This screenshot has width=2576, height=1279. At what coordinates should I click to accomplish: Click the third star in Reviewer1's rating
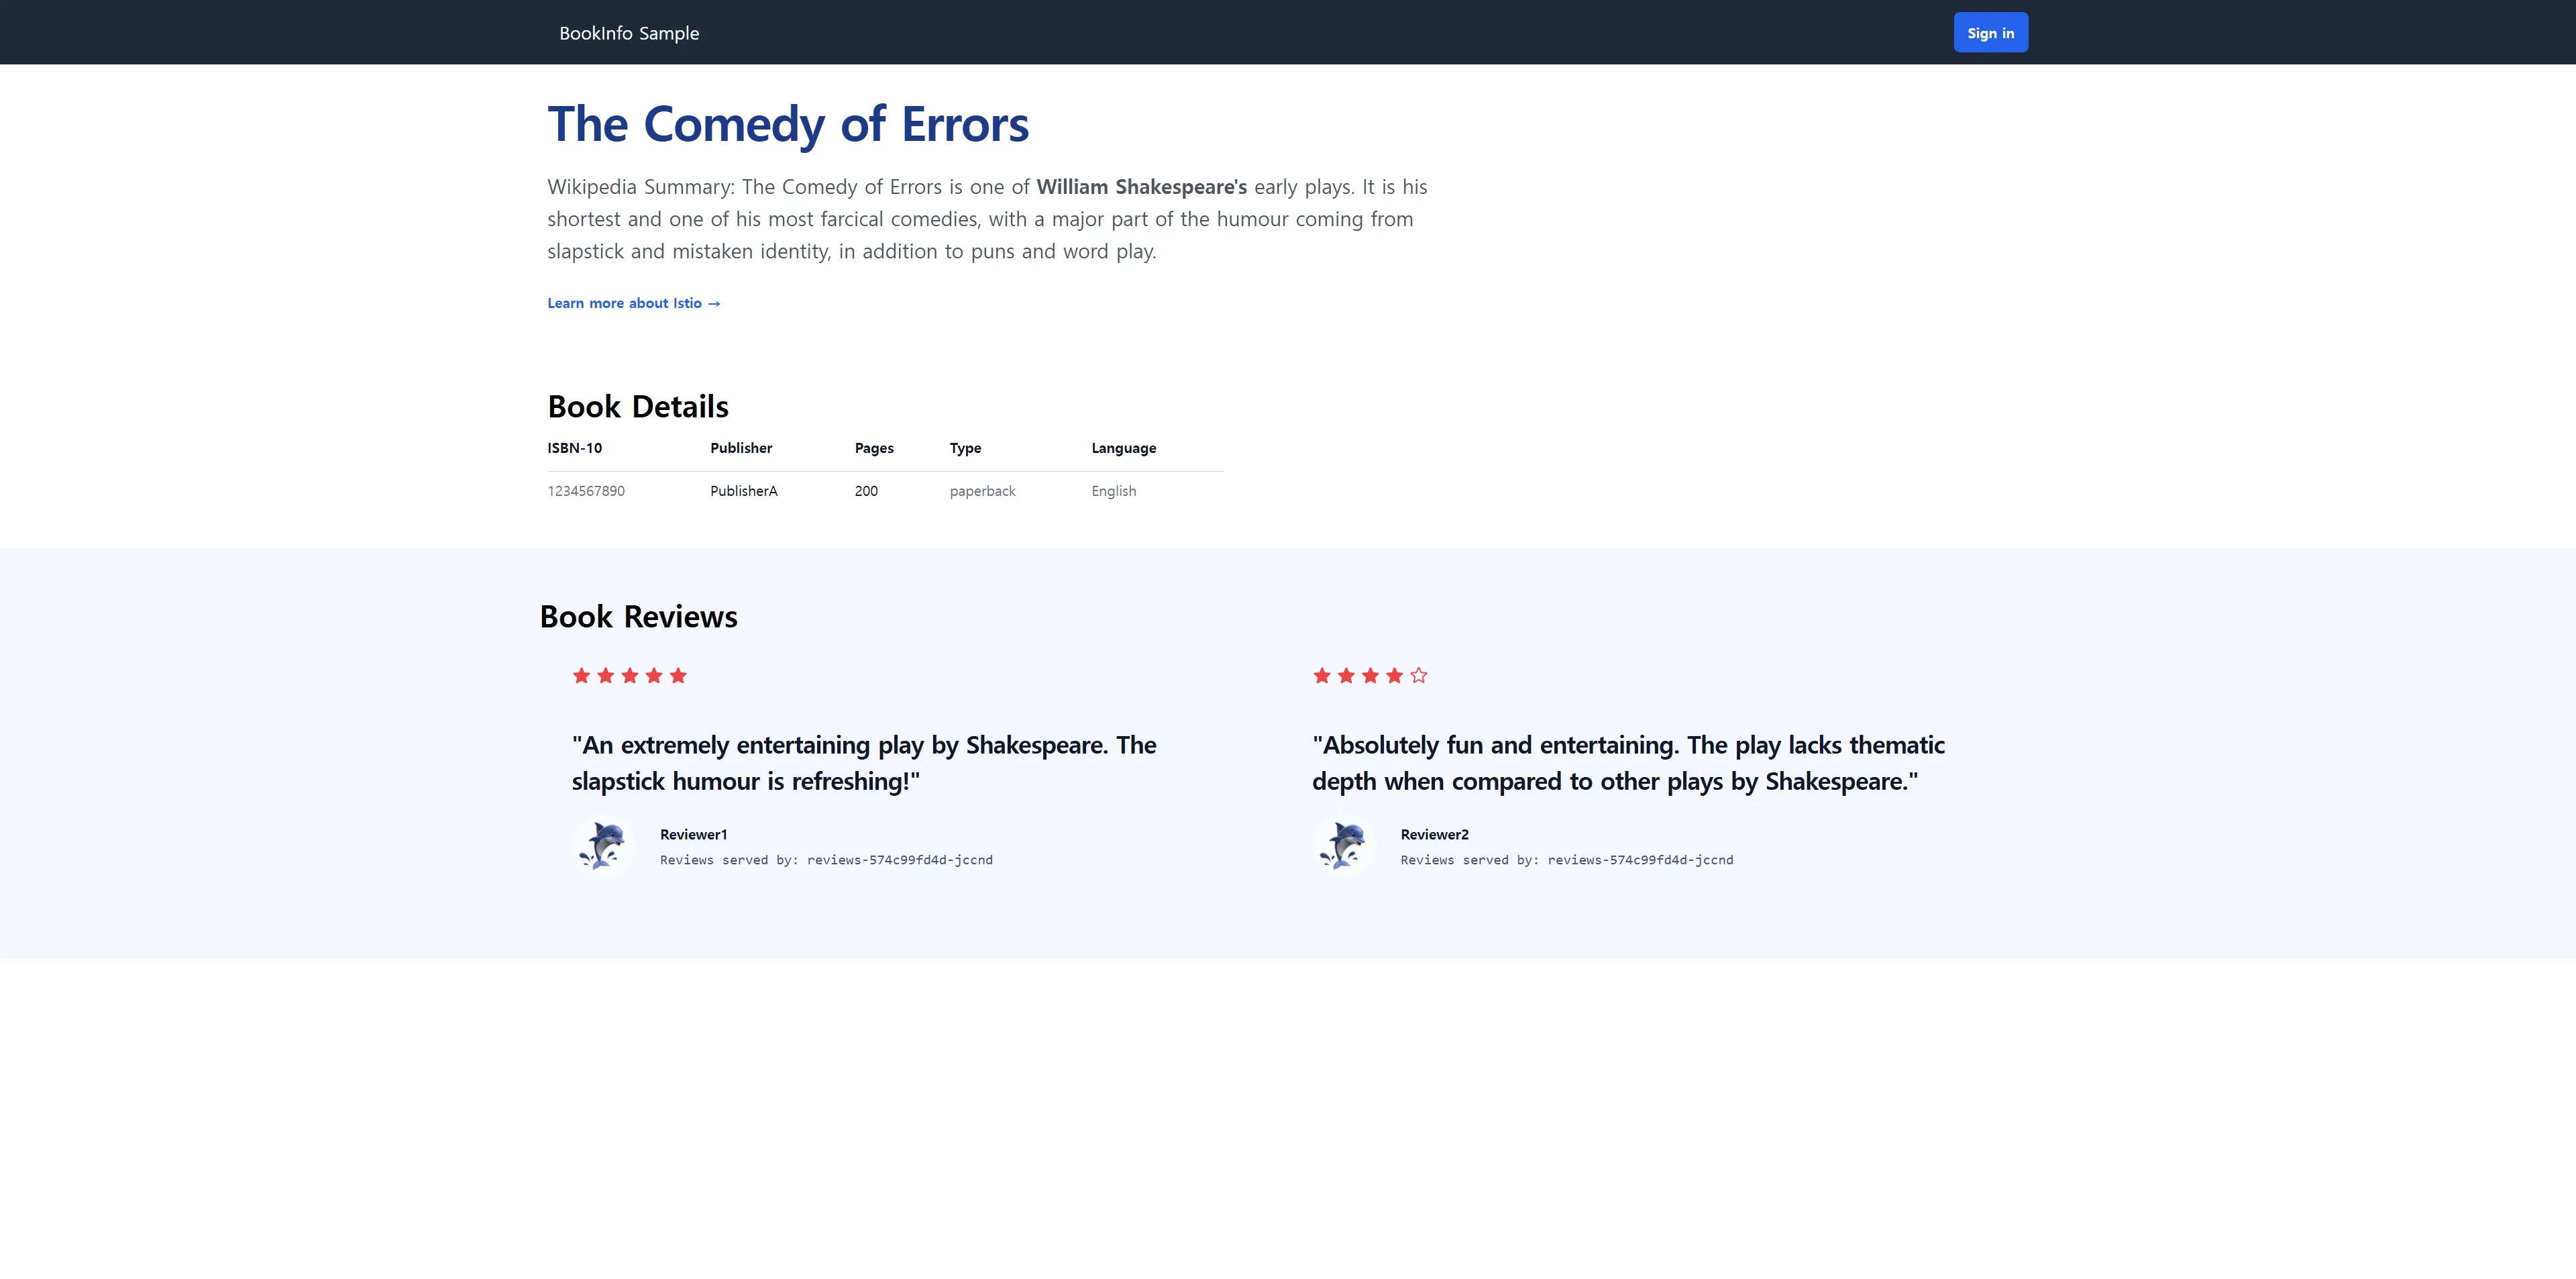click(630, 676)
